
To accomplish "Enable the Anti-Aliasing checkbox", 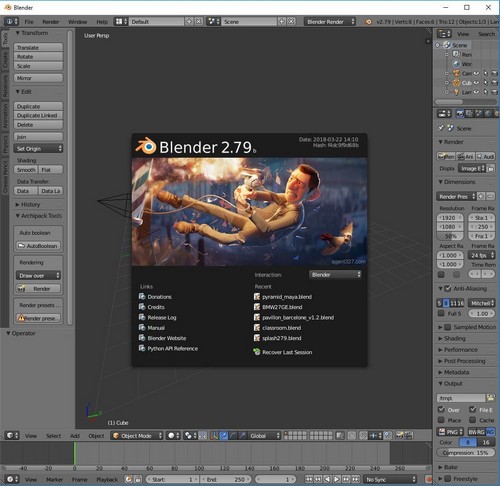I will click(x=448, y=288).
